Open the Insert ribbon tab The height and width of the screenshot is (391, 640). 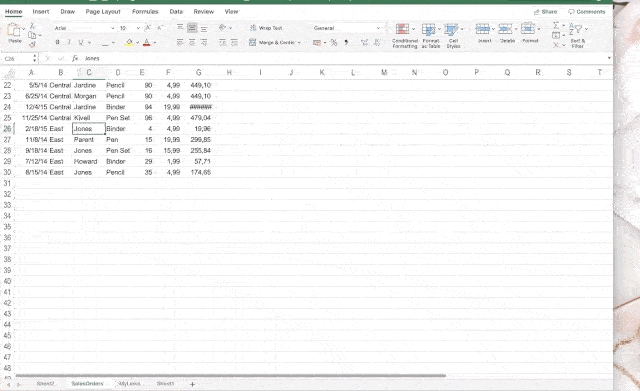[x=41, y=11]
